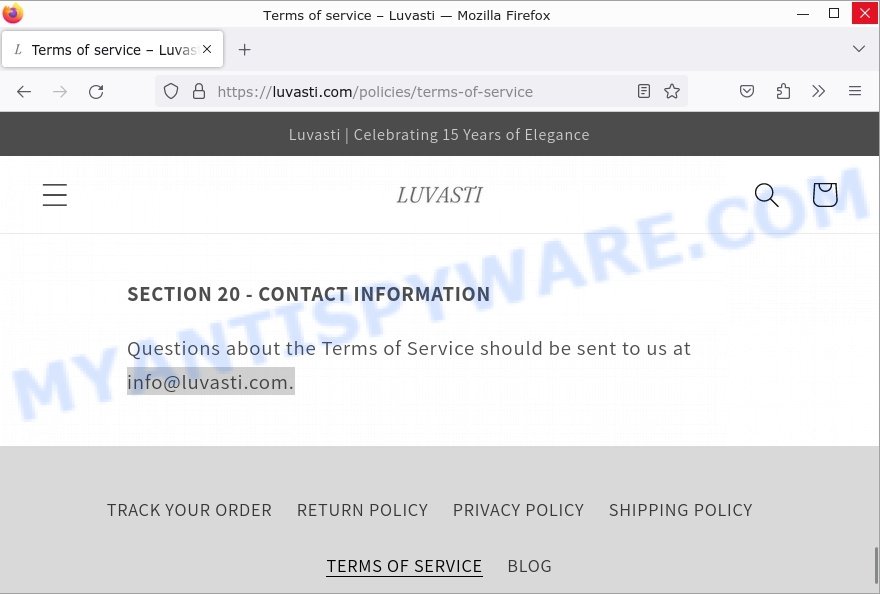This screenshot has width=880, height=594.
Task: Close the Terms of service tab
Action: pyautogui.click(x=207, y=49)
